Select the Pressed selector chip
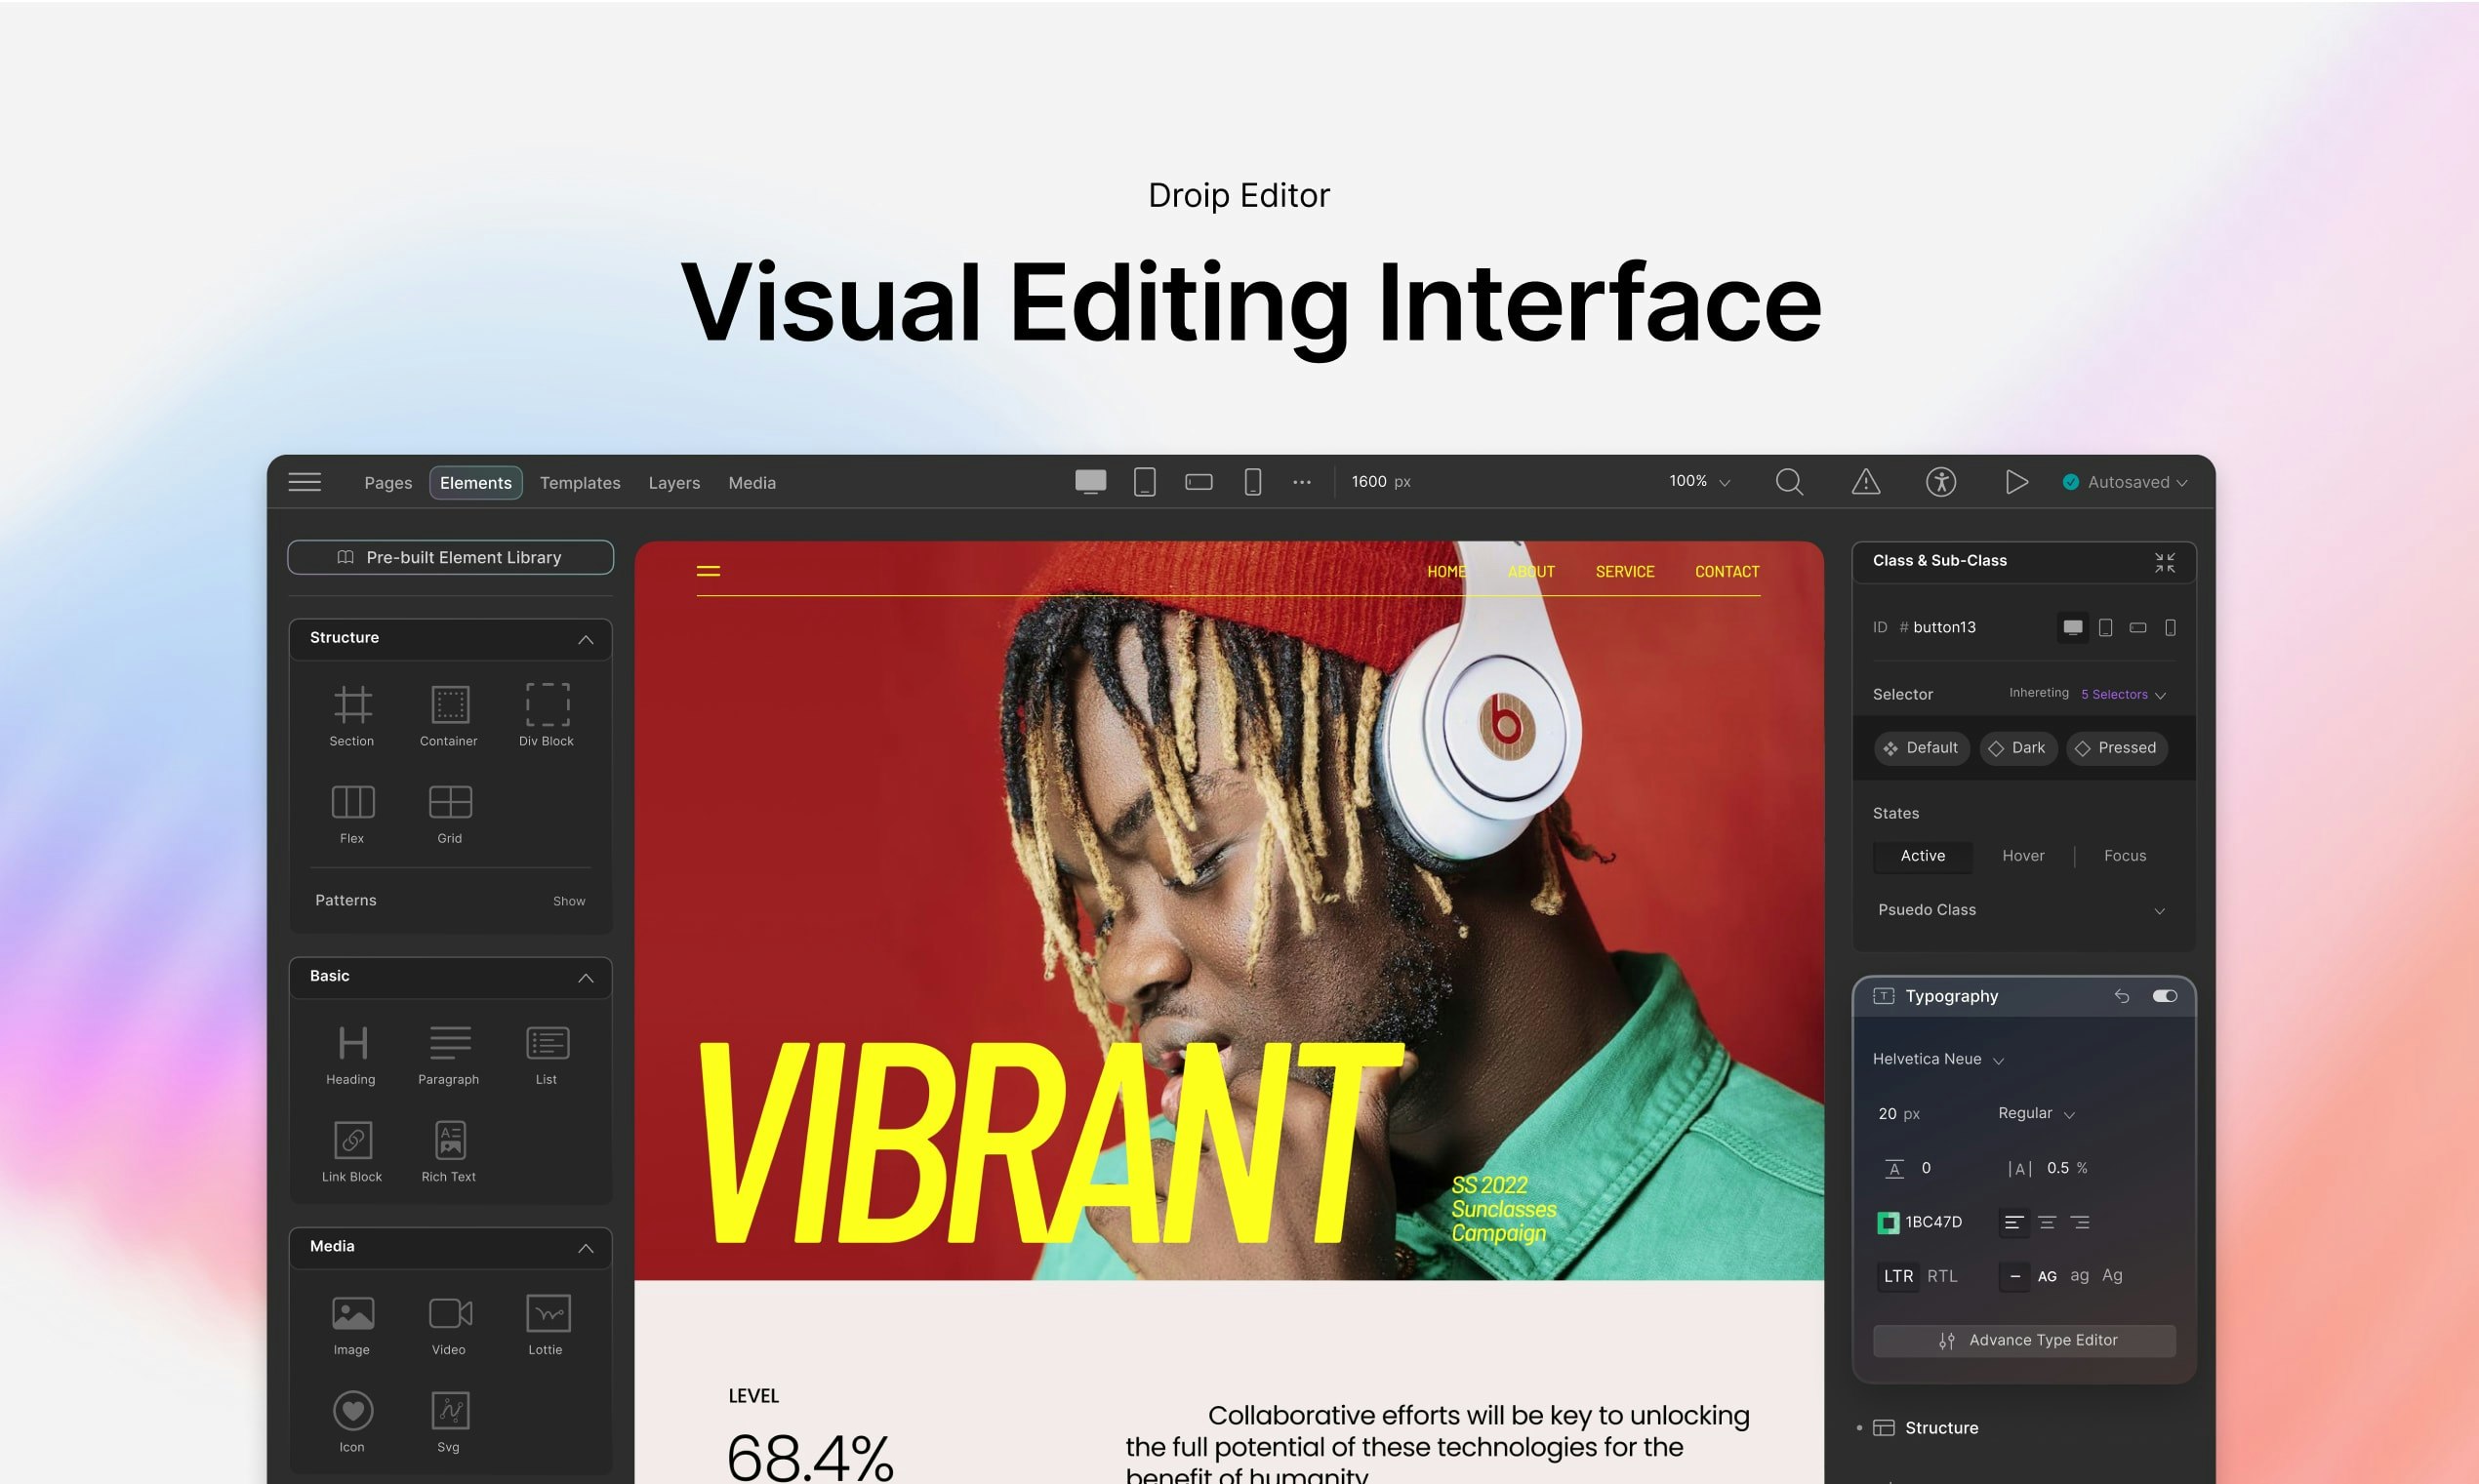2479x1484 pixels. coord(2116,748)
